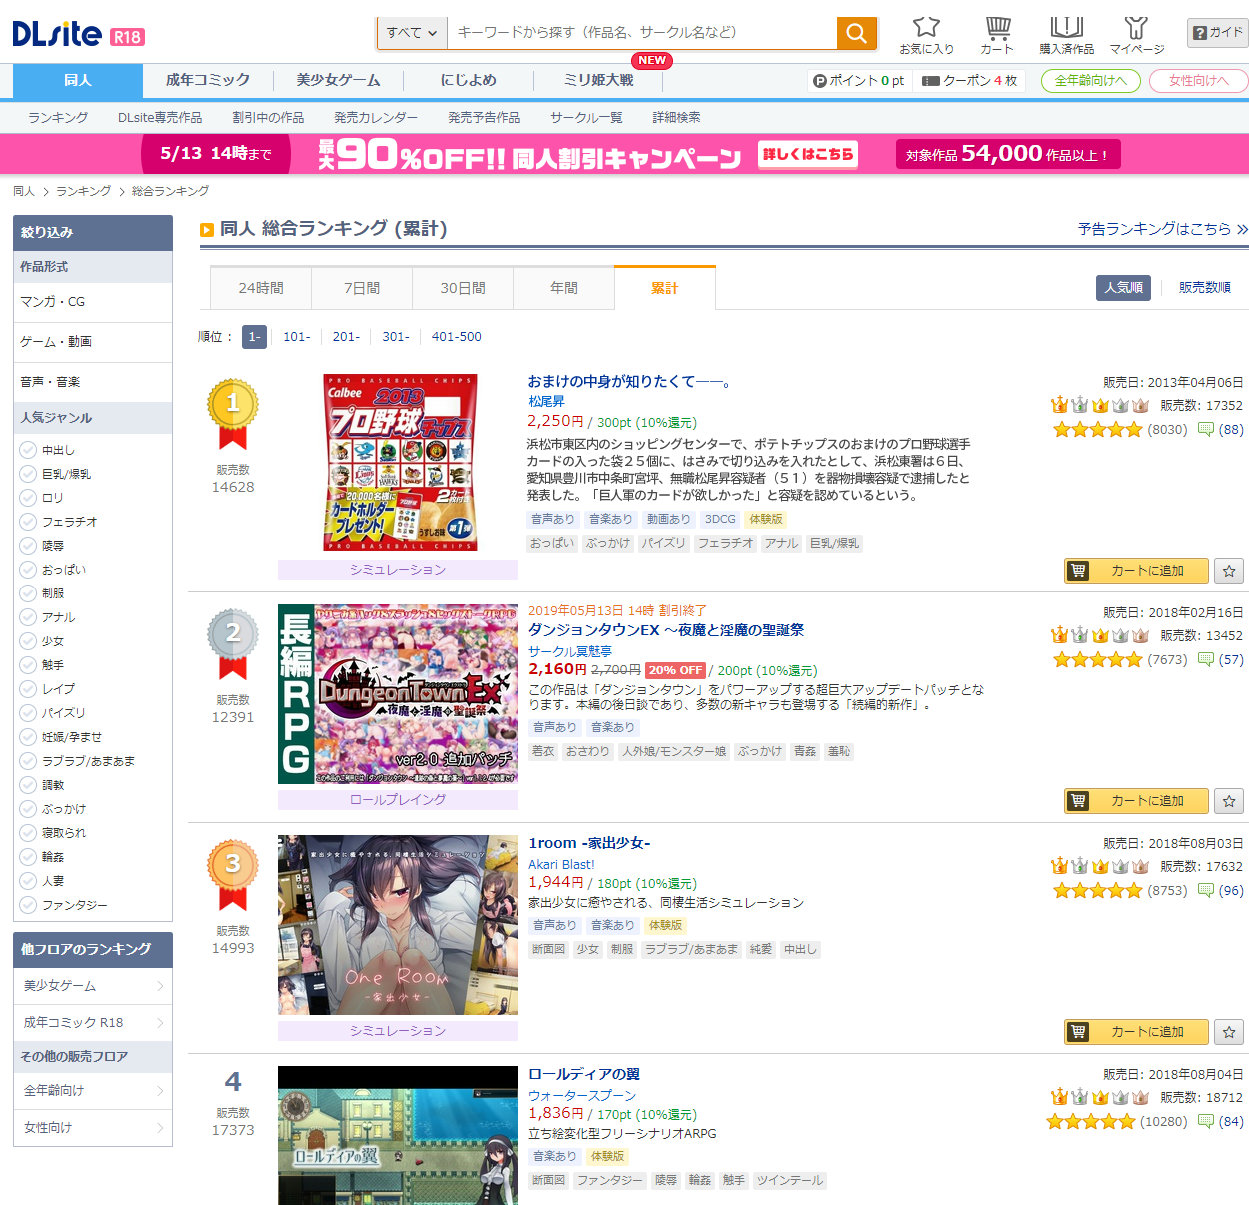Open the ロールディアの翼 game thumbnail

coord(397,1135)
